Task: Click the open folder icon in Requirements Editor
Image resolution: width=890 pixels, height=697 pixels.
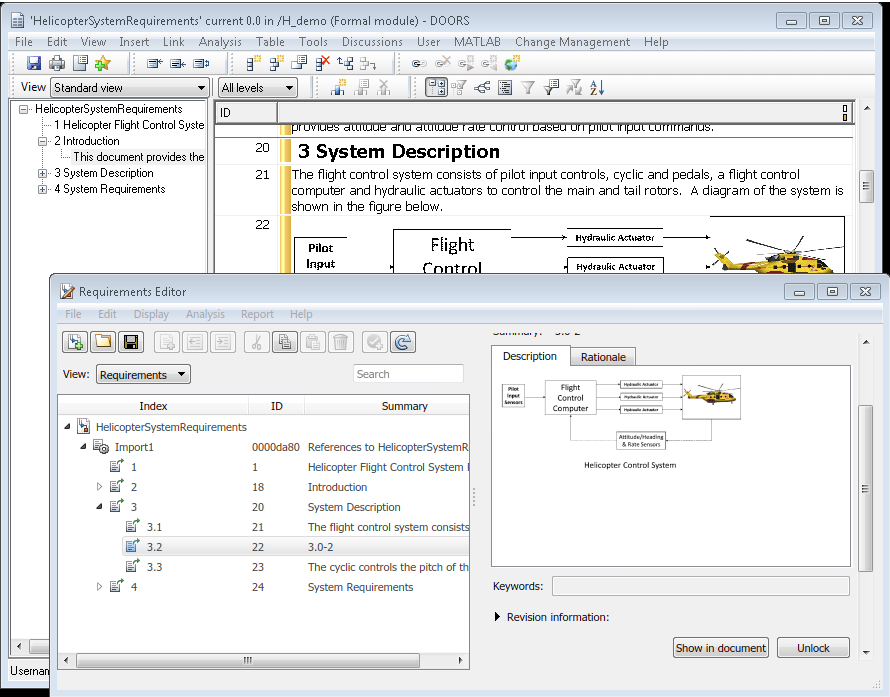Action: click(103, 342)
